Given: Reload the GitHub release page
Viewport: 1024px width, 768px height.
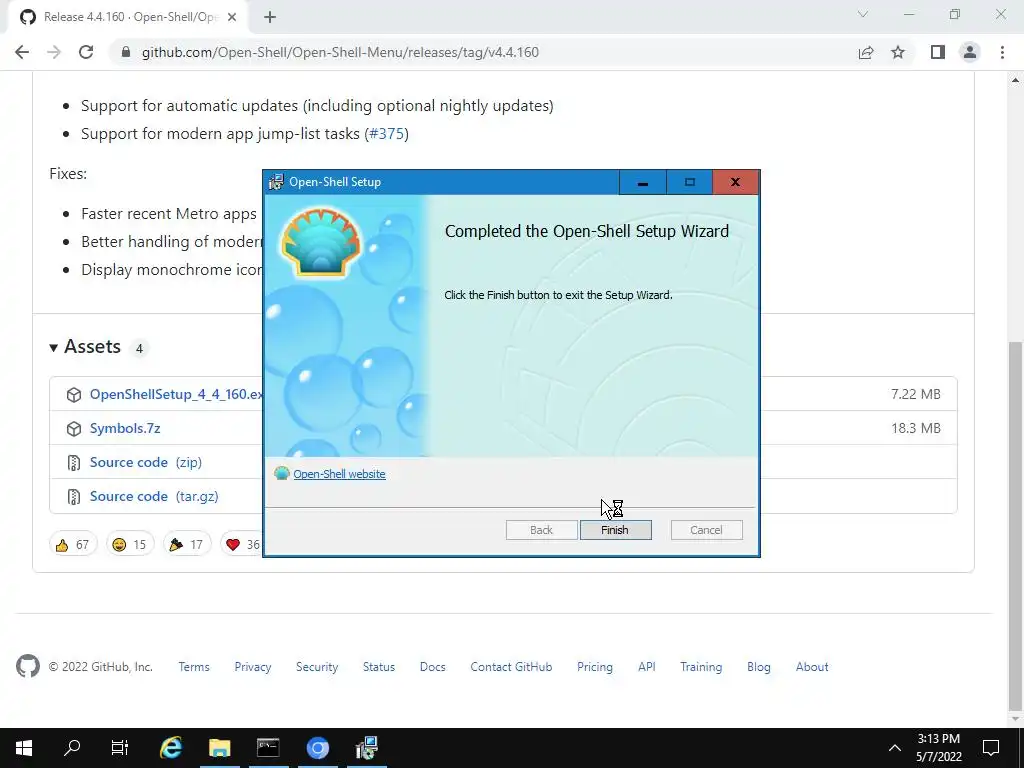Looking at the screenshot, I should click(86, 52).
